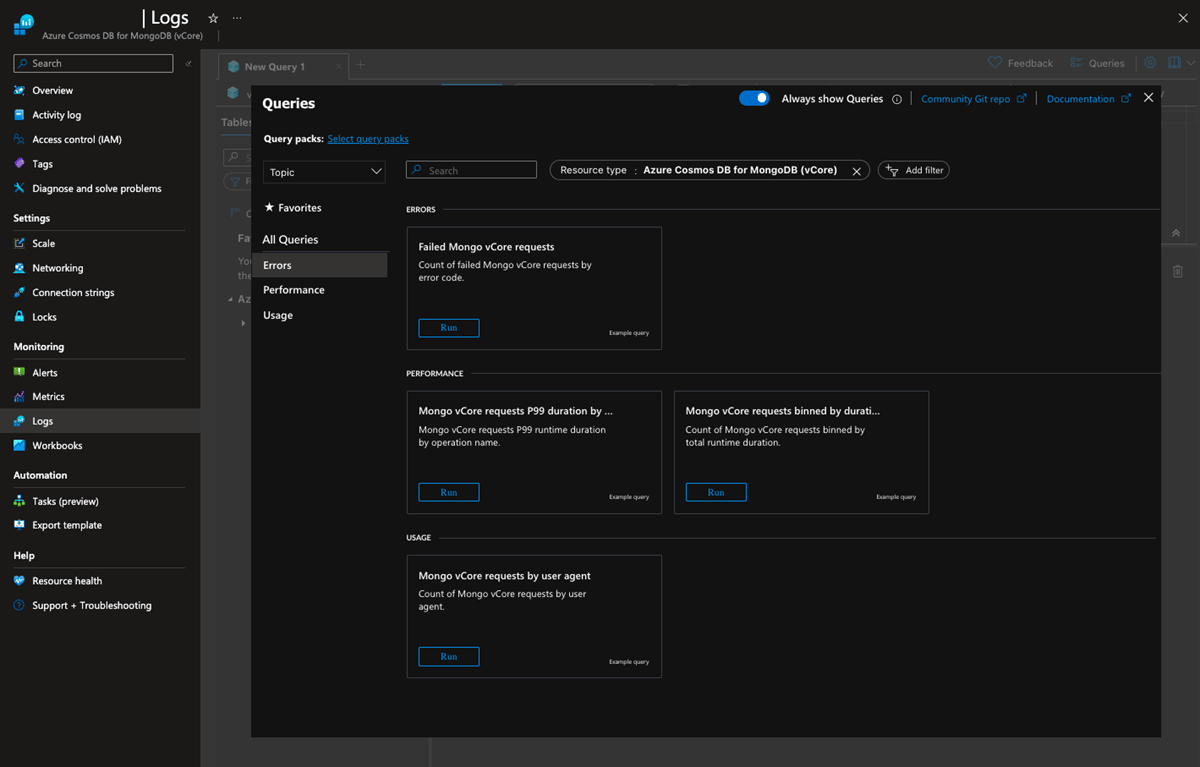Screen dimensions: 1200x767
Task: Click the Resource health heart icon
Action: (20, 581)
